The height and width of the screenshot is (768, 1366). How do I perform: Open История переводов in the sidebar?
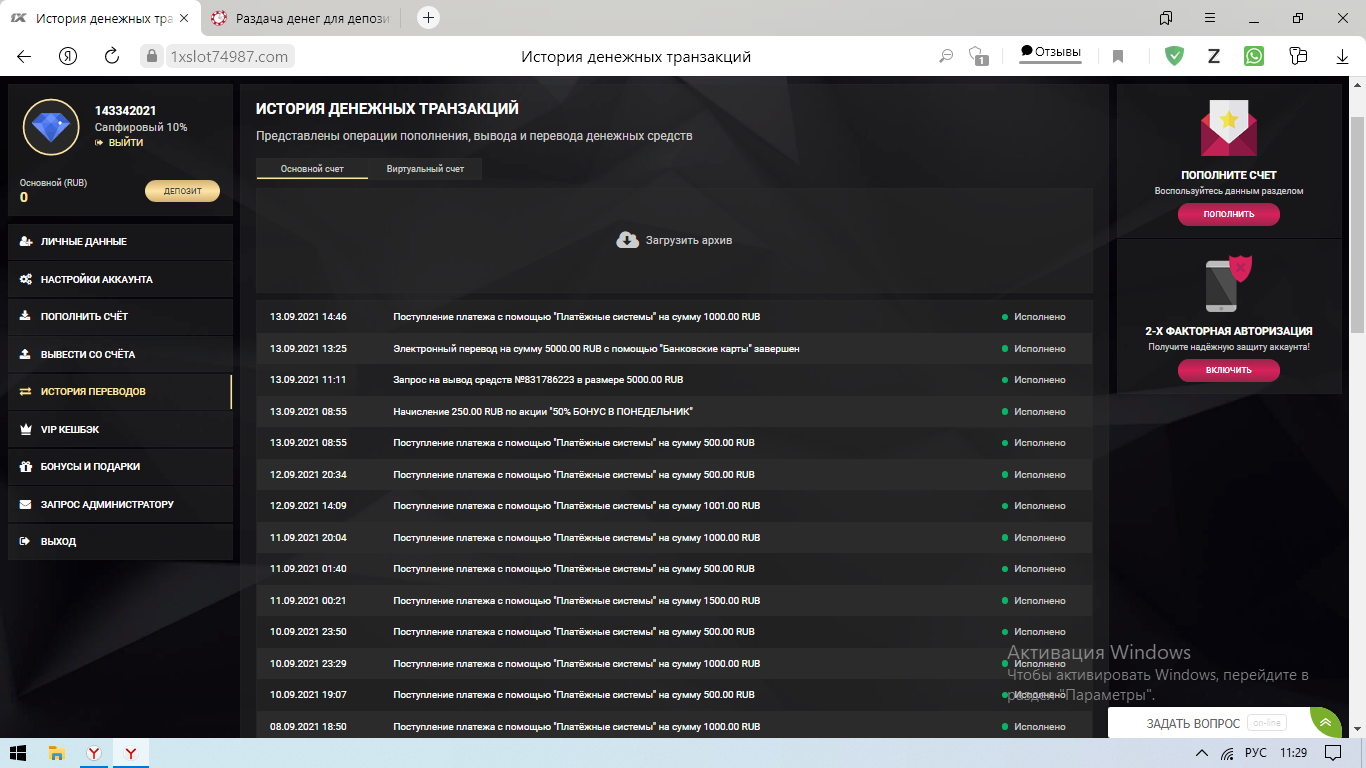click(x=120, y=392)
